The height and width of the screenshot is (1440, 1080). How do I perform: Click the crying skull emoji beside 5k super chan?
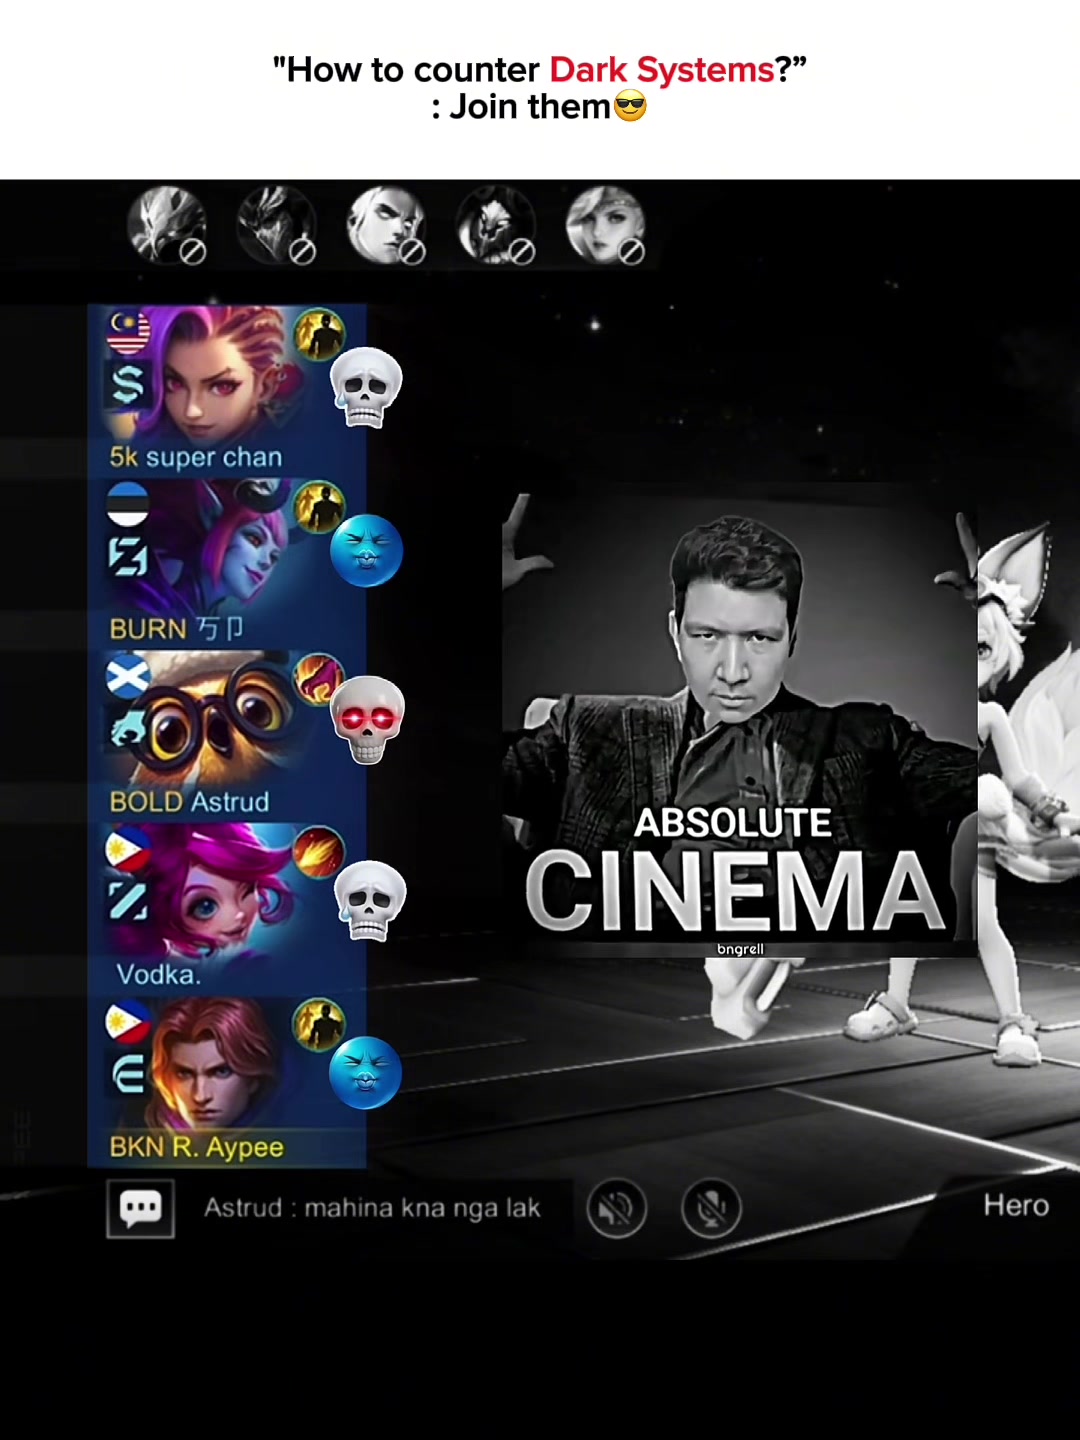pyautogui.click(x=366, y=387)
